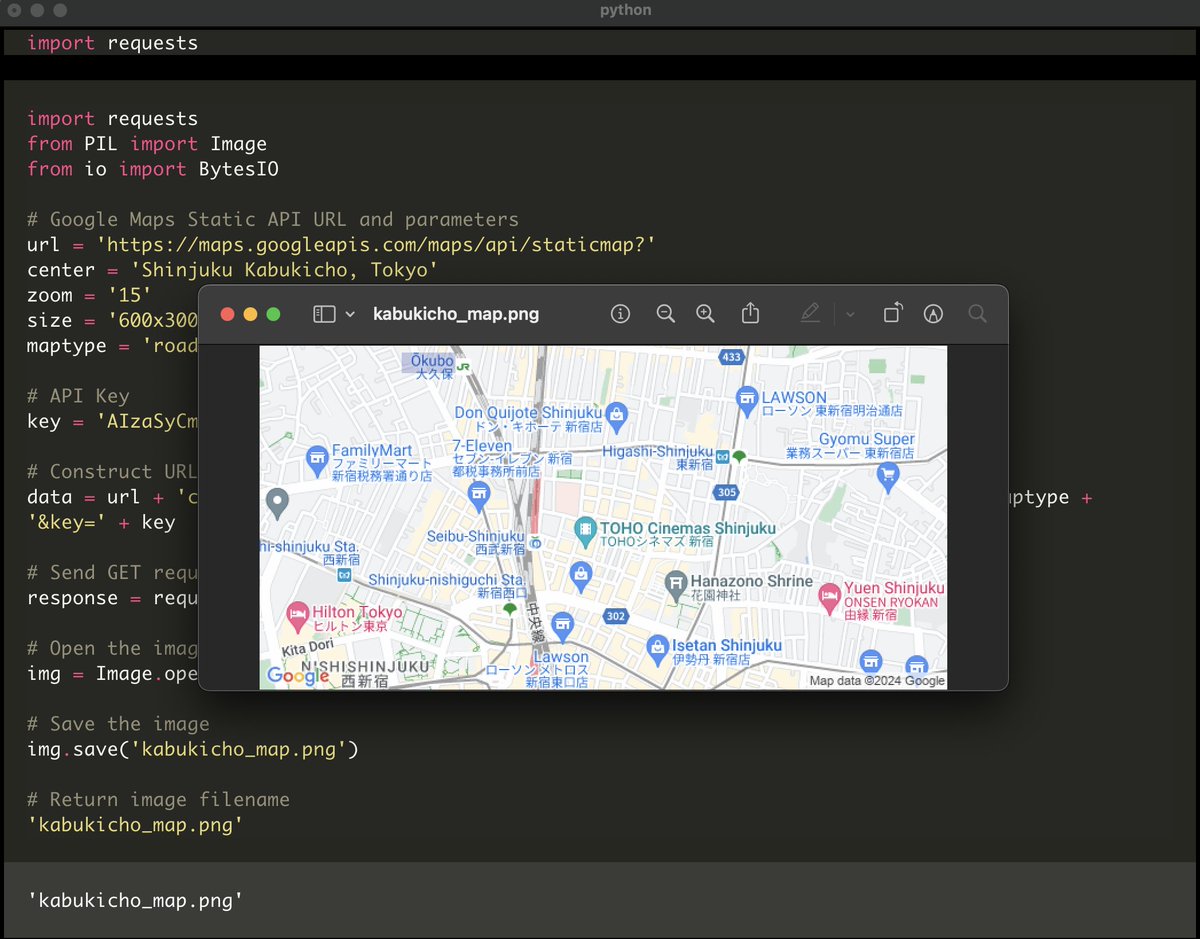Click the python terminal window title

tap(626, 11)
